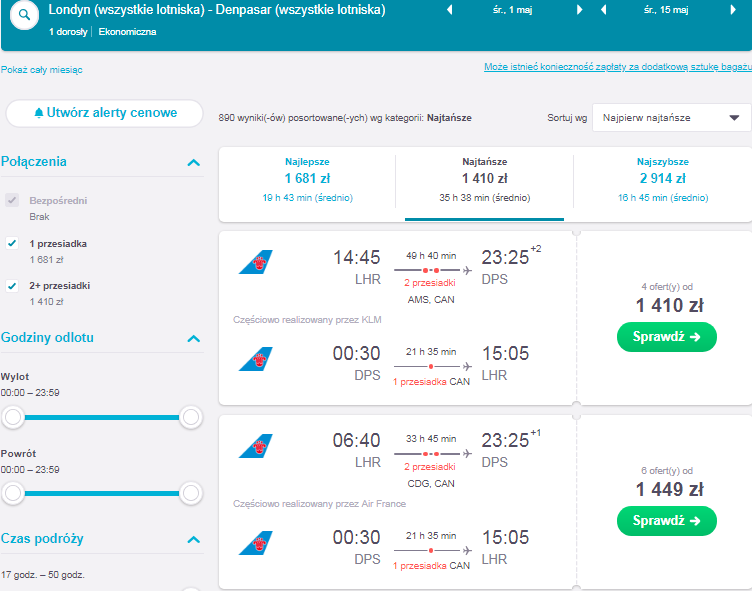Click the bell icon for price alerts

(x=39, y=113)
